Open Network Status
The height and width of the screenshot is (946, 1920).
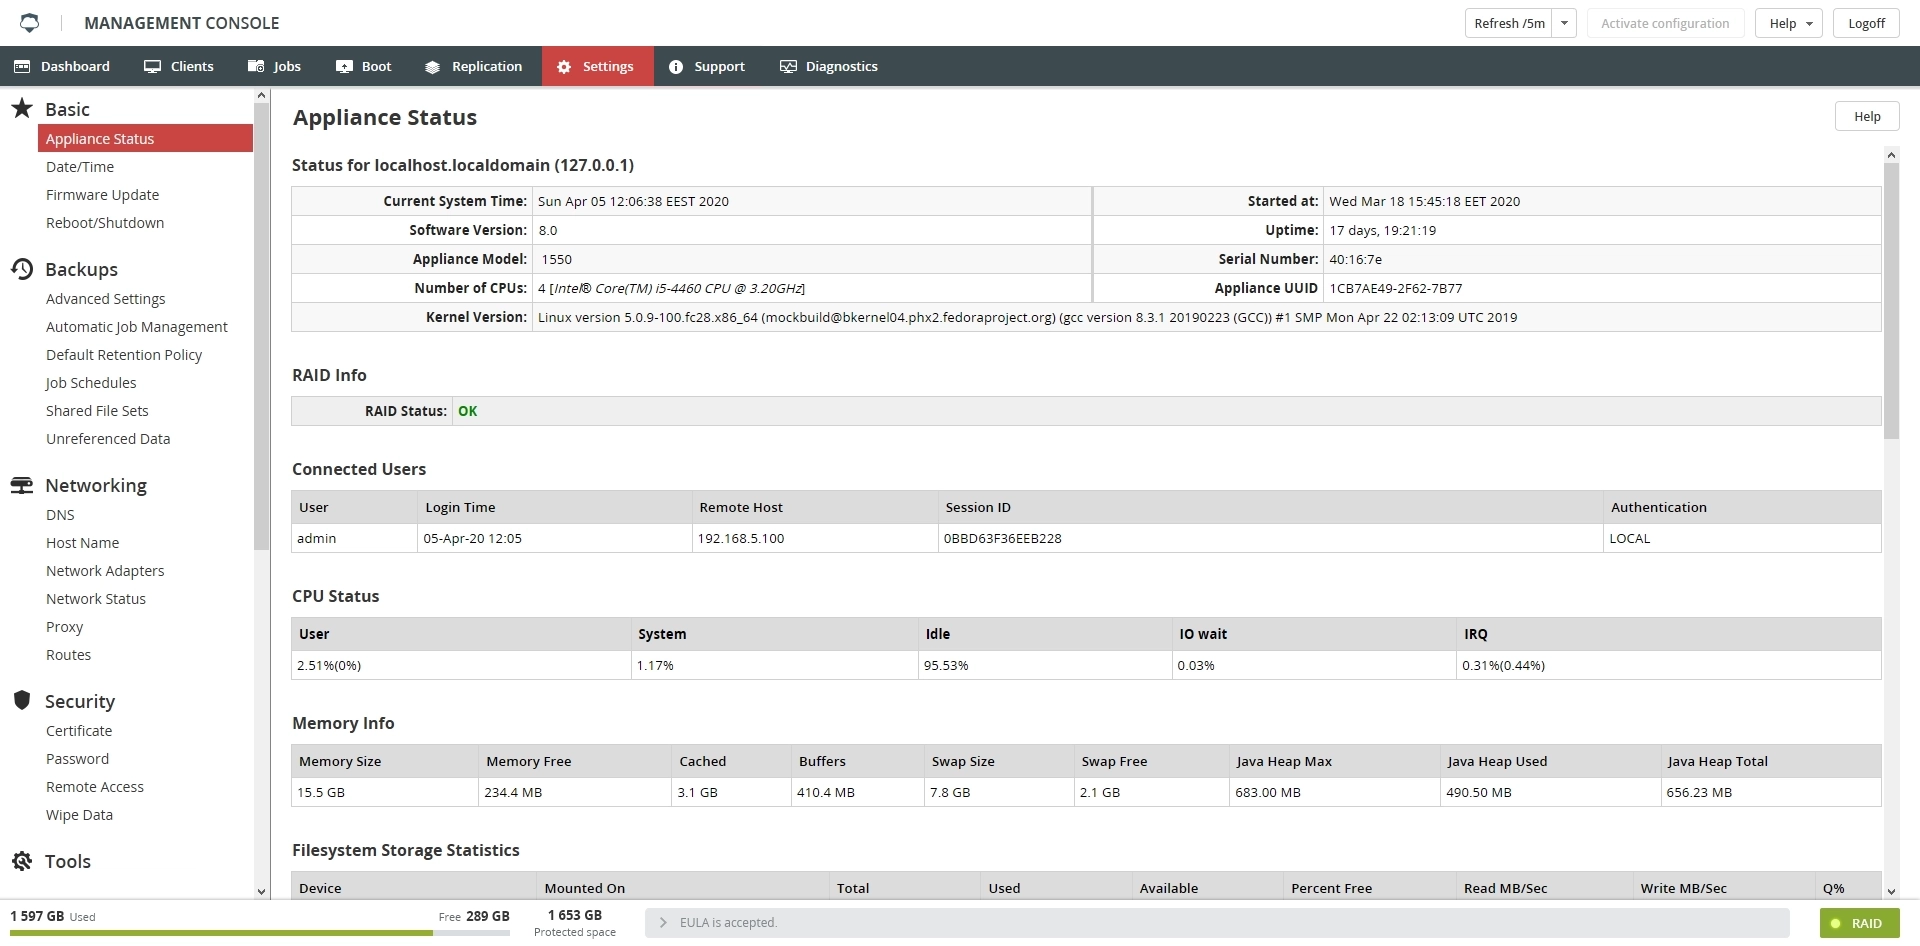coord(96,599)
